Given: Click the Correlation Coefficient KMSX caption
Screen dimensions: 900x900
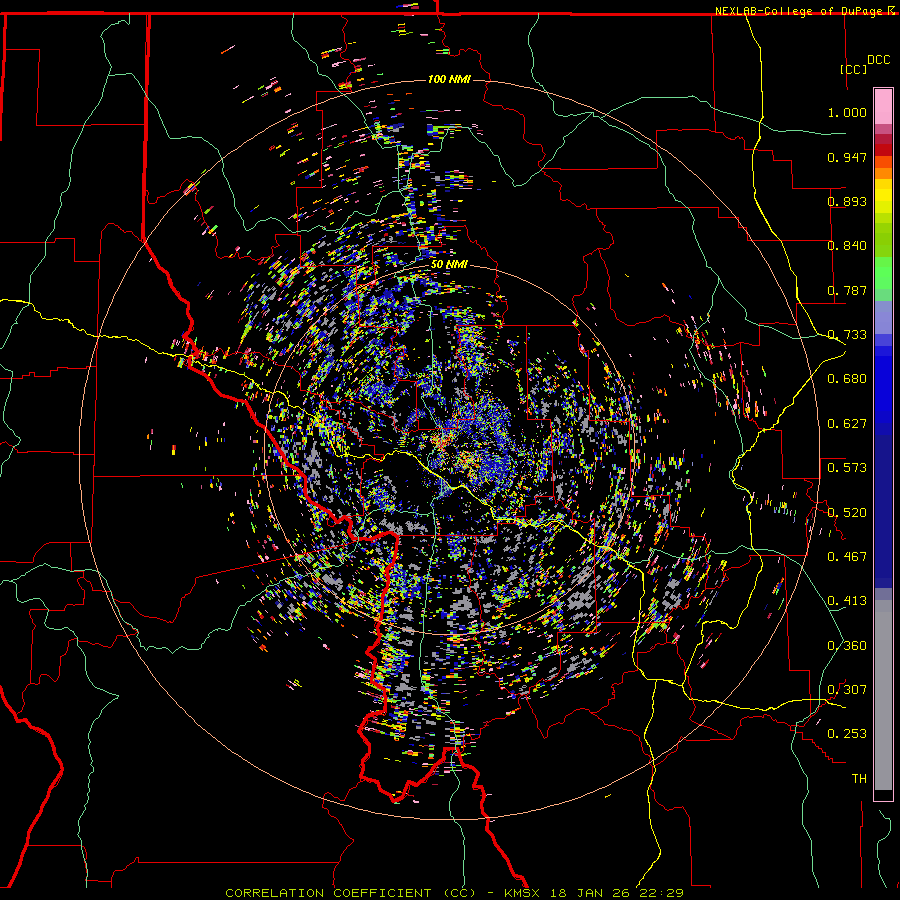Looking at the screenshot, I should point(454,893).
